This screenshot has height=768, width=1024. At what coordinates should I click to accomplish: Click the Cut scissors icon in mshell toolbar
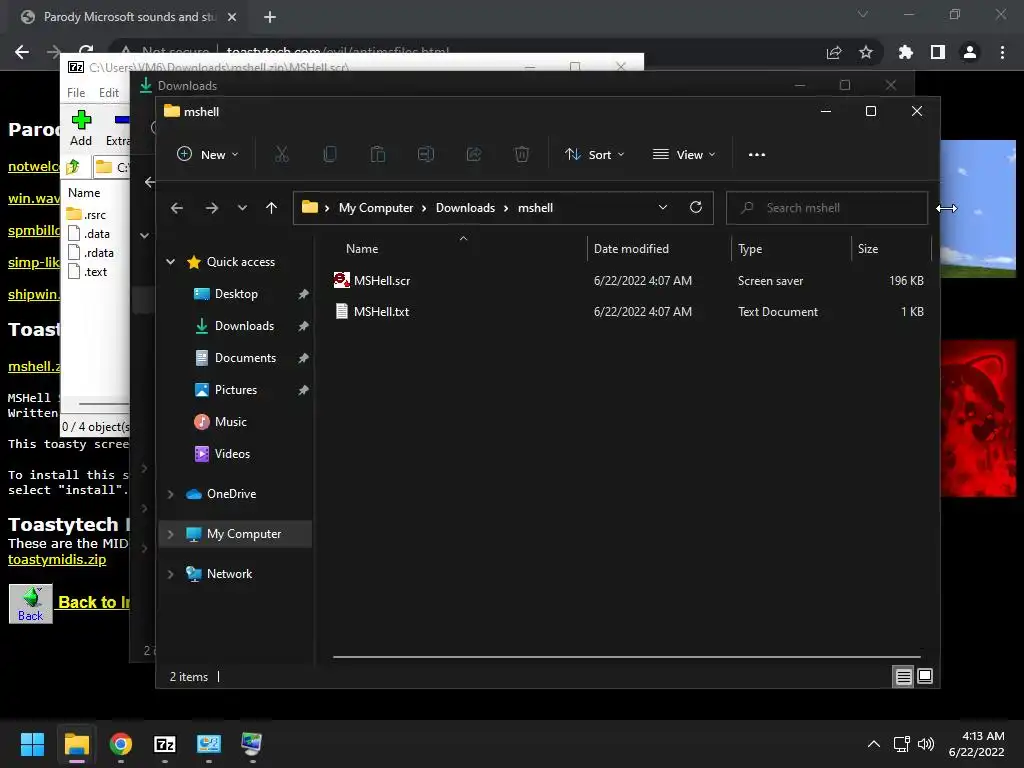click(281, 155)
